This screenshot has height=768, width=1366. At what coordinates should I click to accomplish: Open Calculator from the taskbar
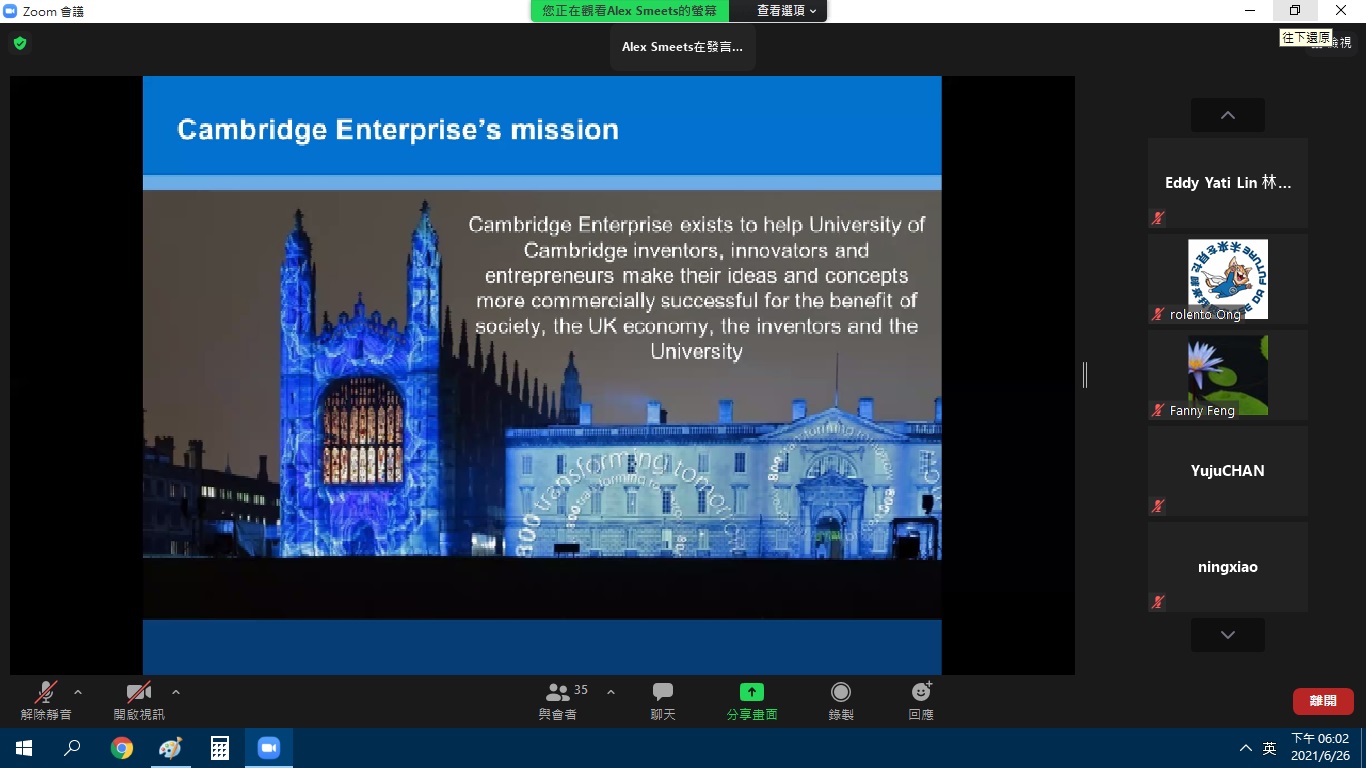coord(220,748)
